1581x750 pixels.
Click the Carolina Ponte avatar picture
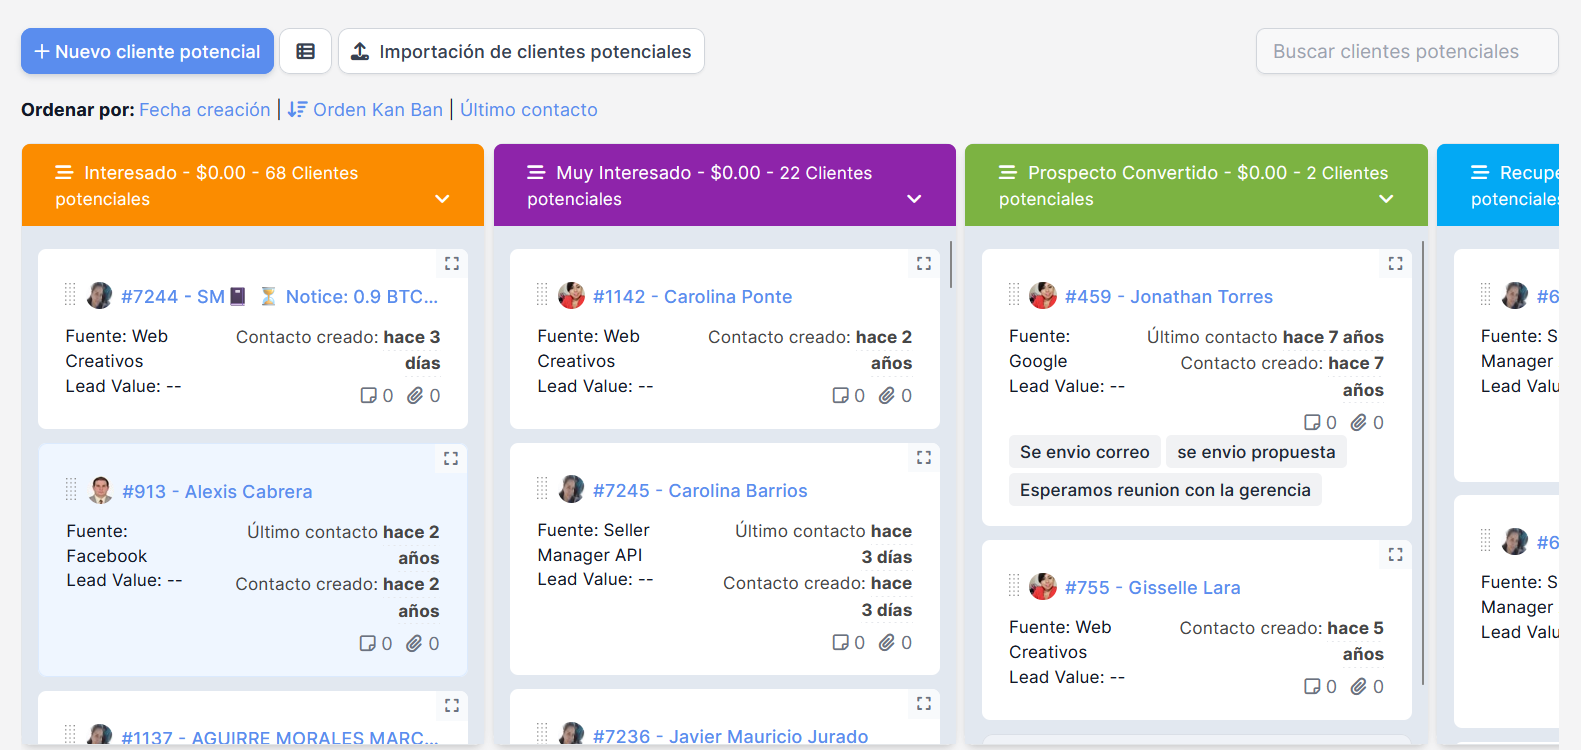pos(571,296)
